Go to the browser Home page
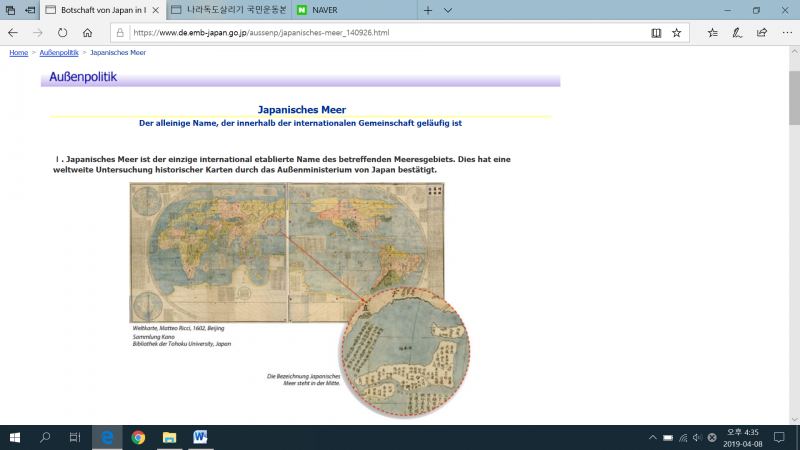 click(x=88, y=32)
